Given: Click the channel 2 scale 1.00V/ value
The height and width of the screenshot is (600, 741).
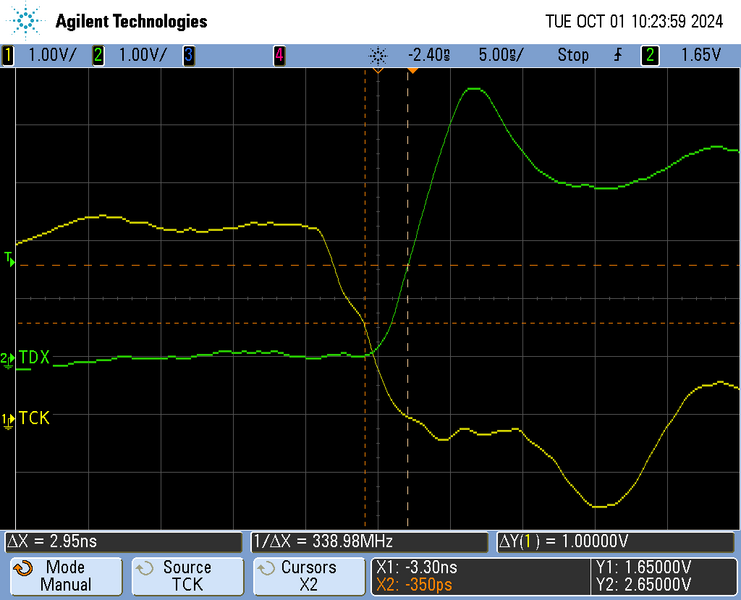Looking at the screenshot, I should click(142, 55).
